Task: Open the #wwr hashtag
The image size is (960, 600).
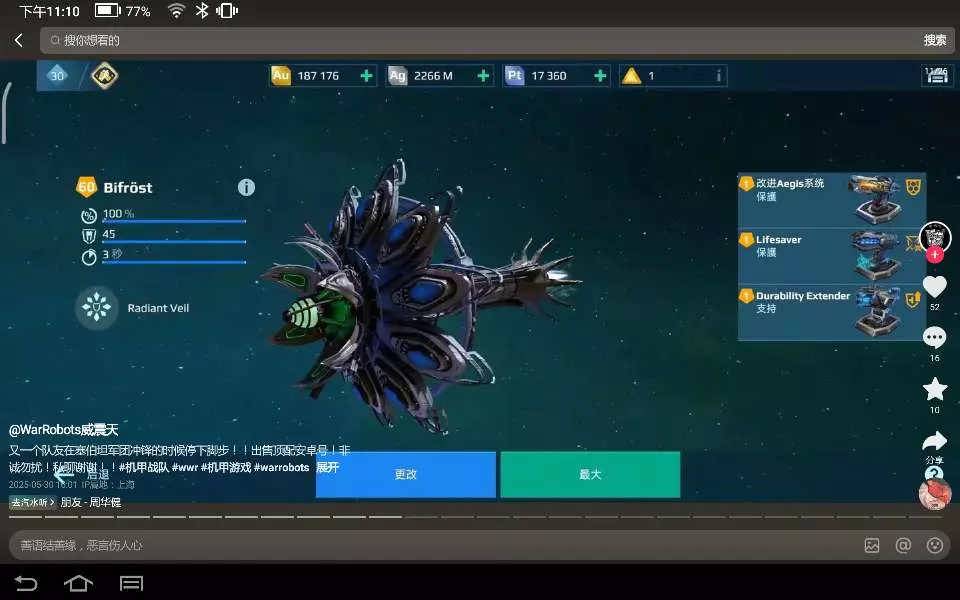Action: (x=185, y=468)
